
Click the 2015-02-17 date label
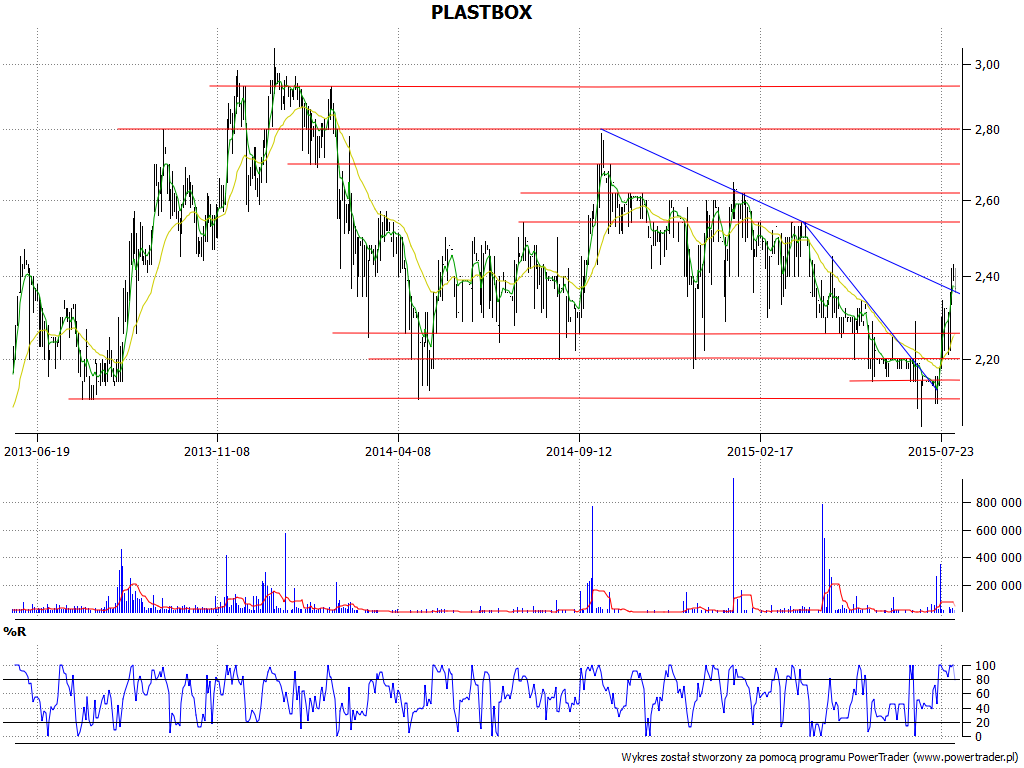point(760,451)
